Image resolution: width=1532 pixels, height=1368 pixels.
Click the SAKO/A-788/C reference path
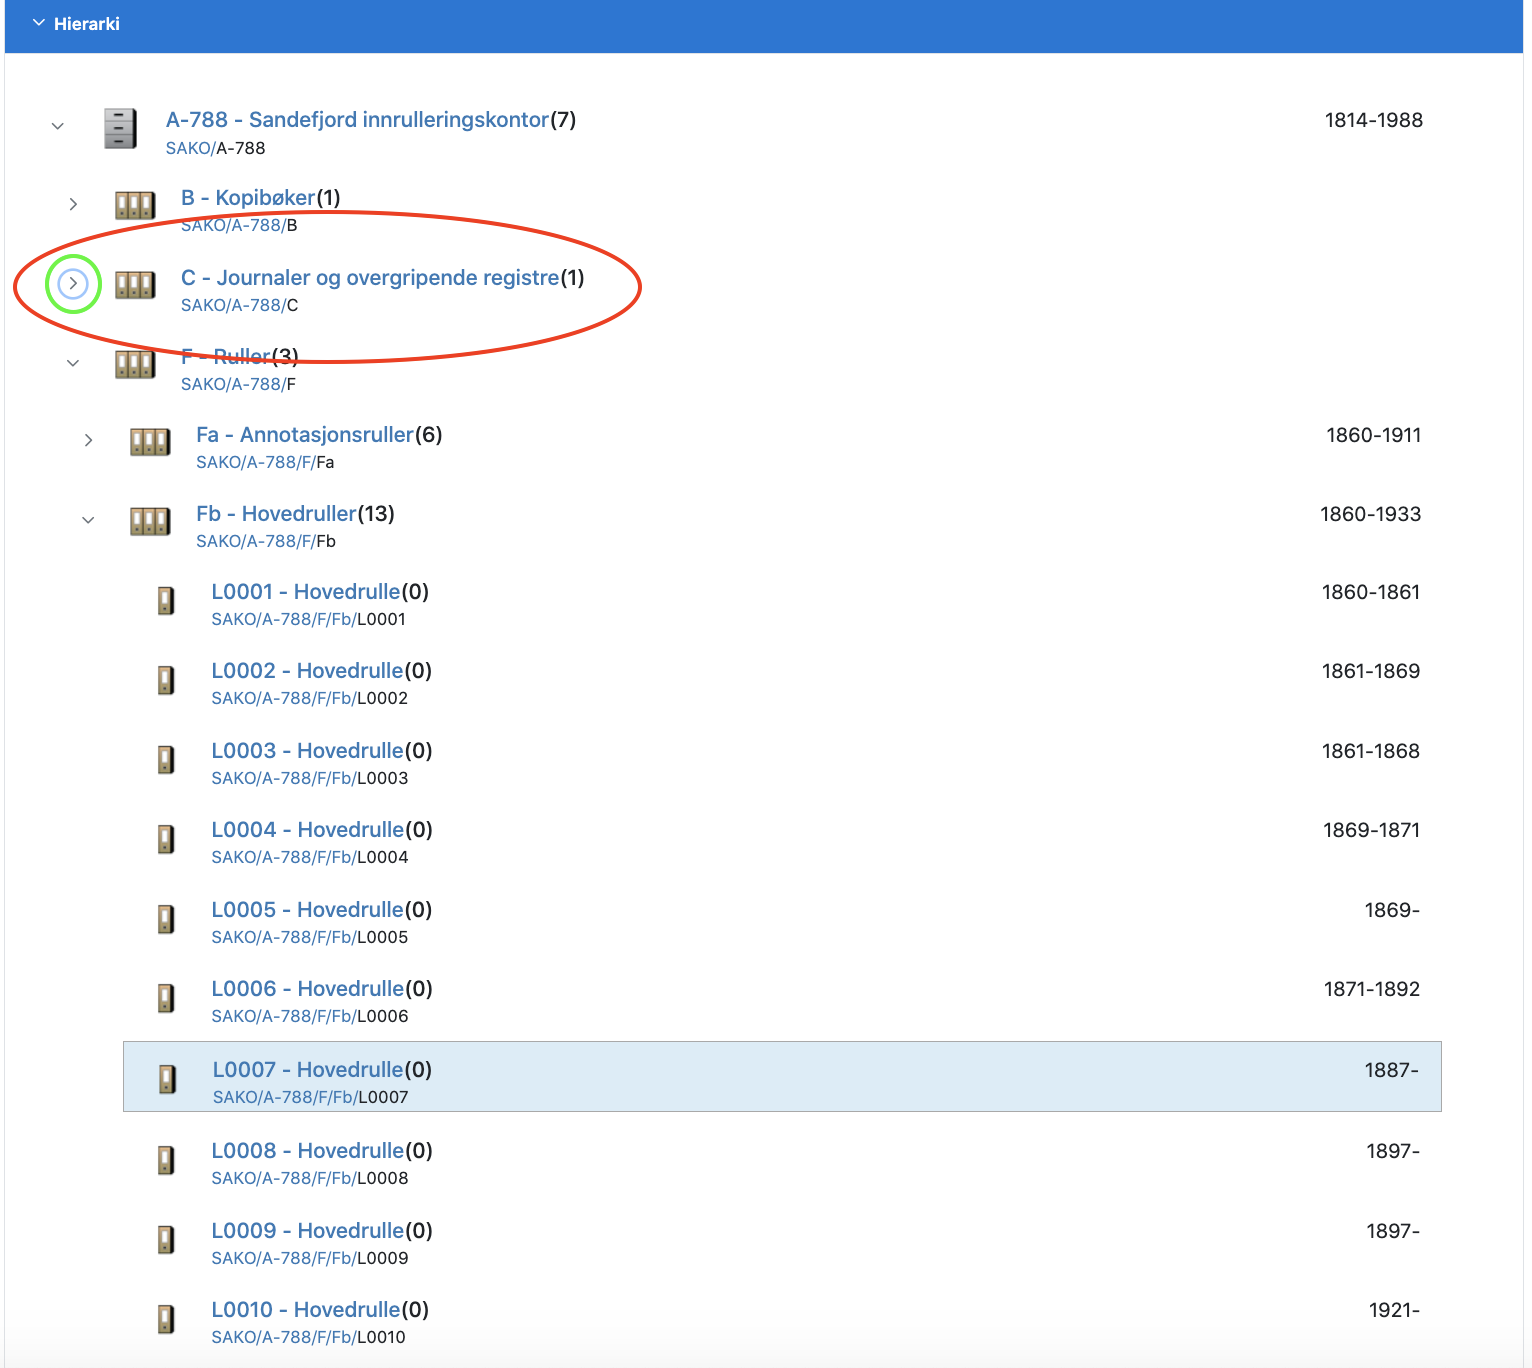pos(240,306)
